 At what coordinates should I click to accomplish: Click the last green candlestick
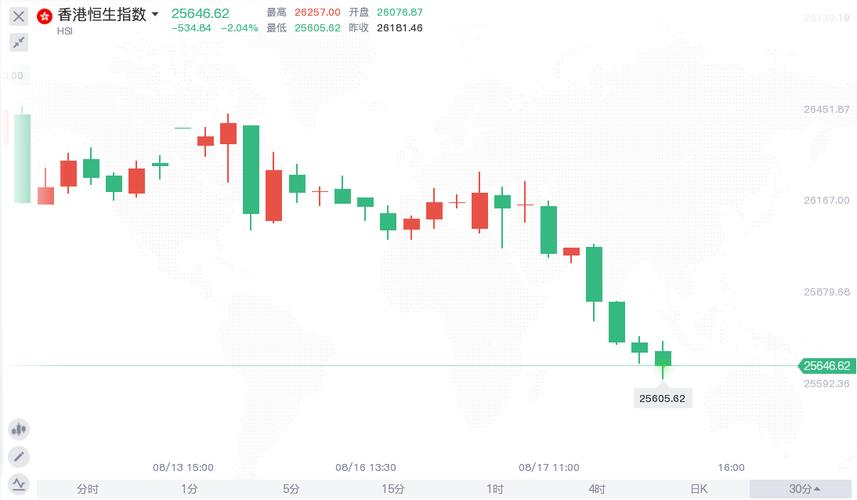click(x=663, y=358)
